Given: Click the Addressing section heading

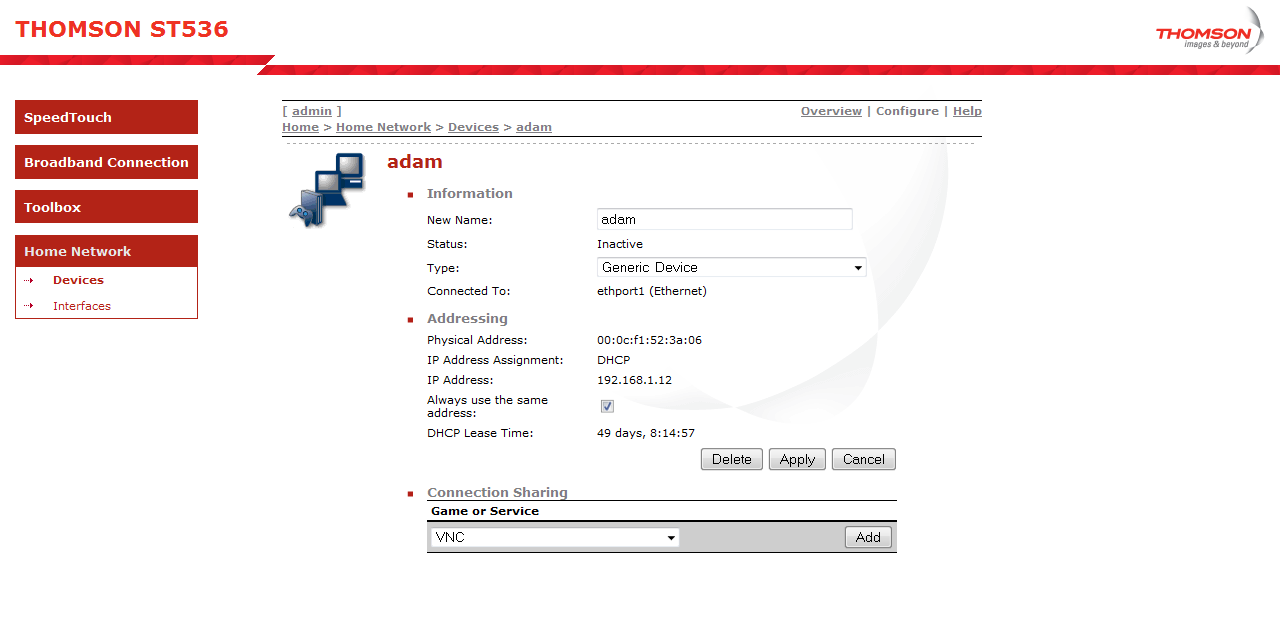Looking at the screenshot, I should tap(467, 318).
